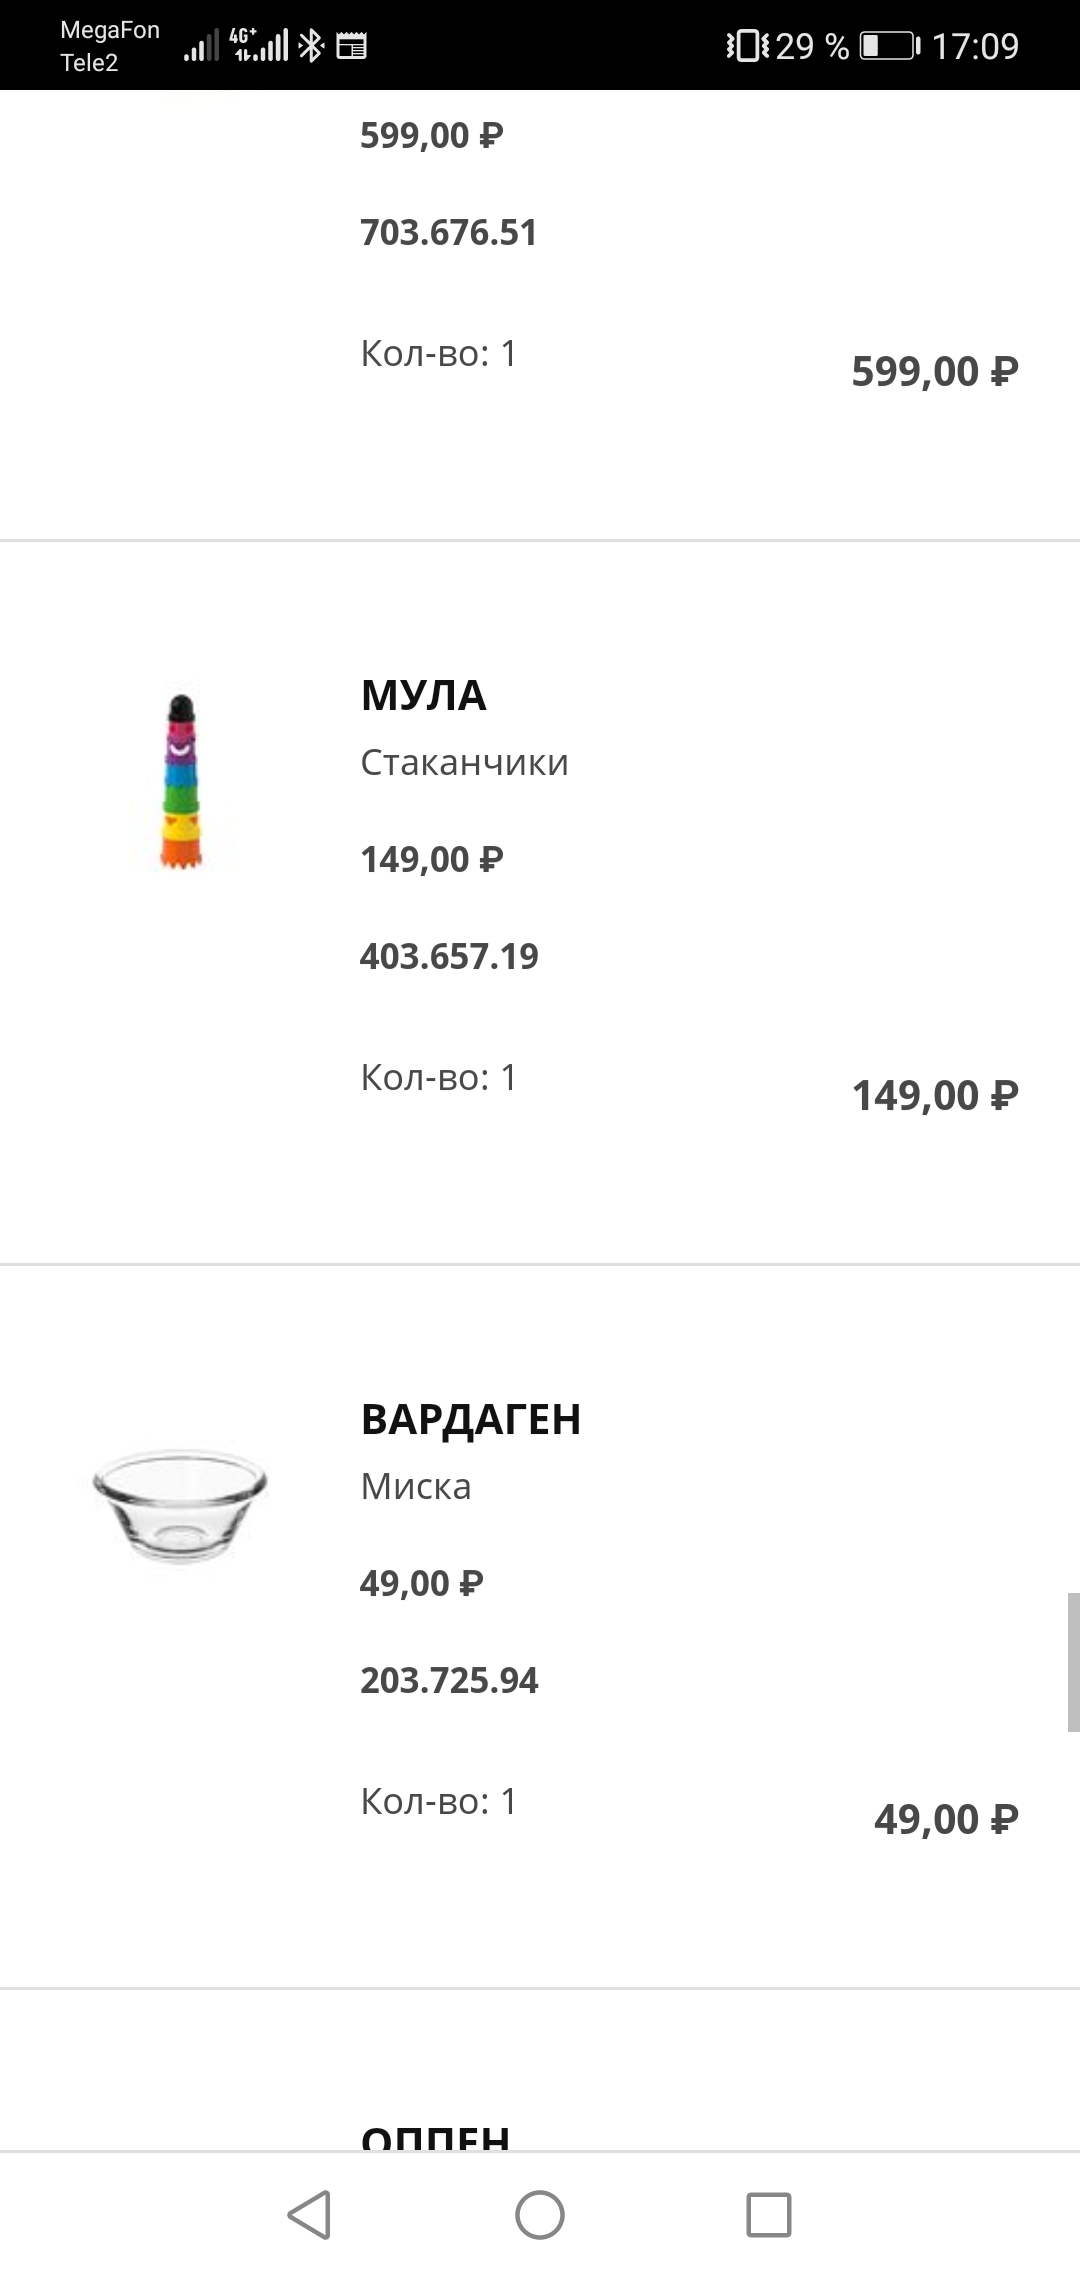Screen dimensions: 1080x2280
Task: Tap the Миска product description
Action: pos(415,1487)
